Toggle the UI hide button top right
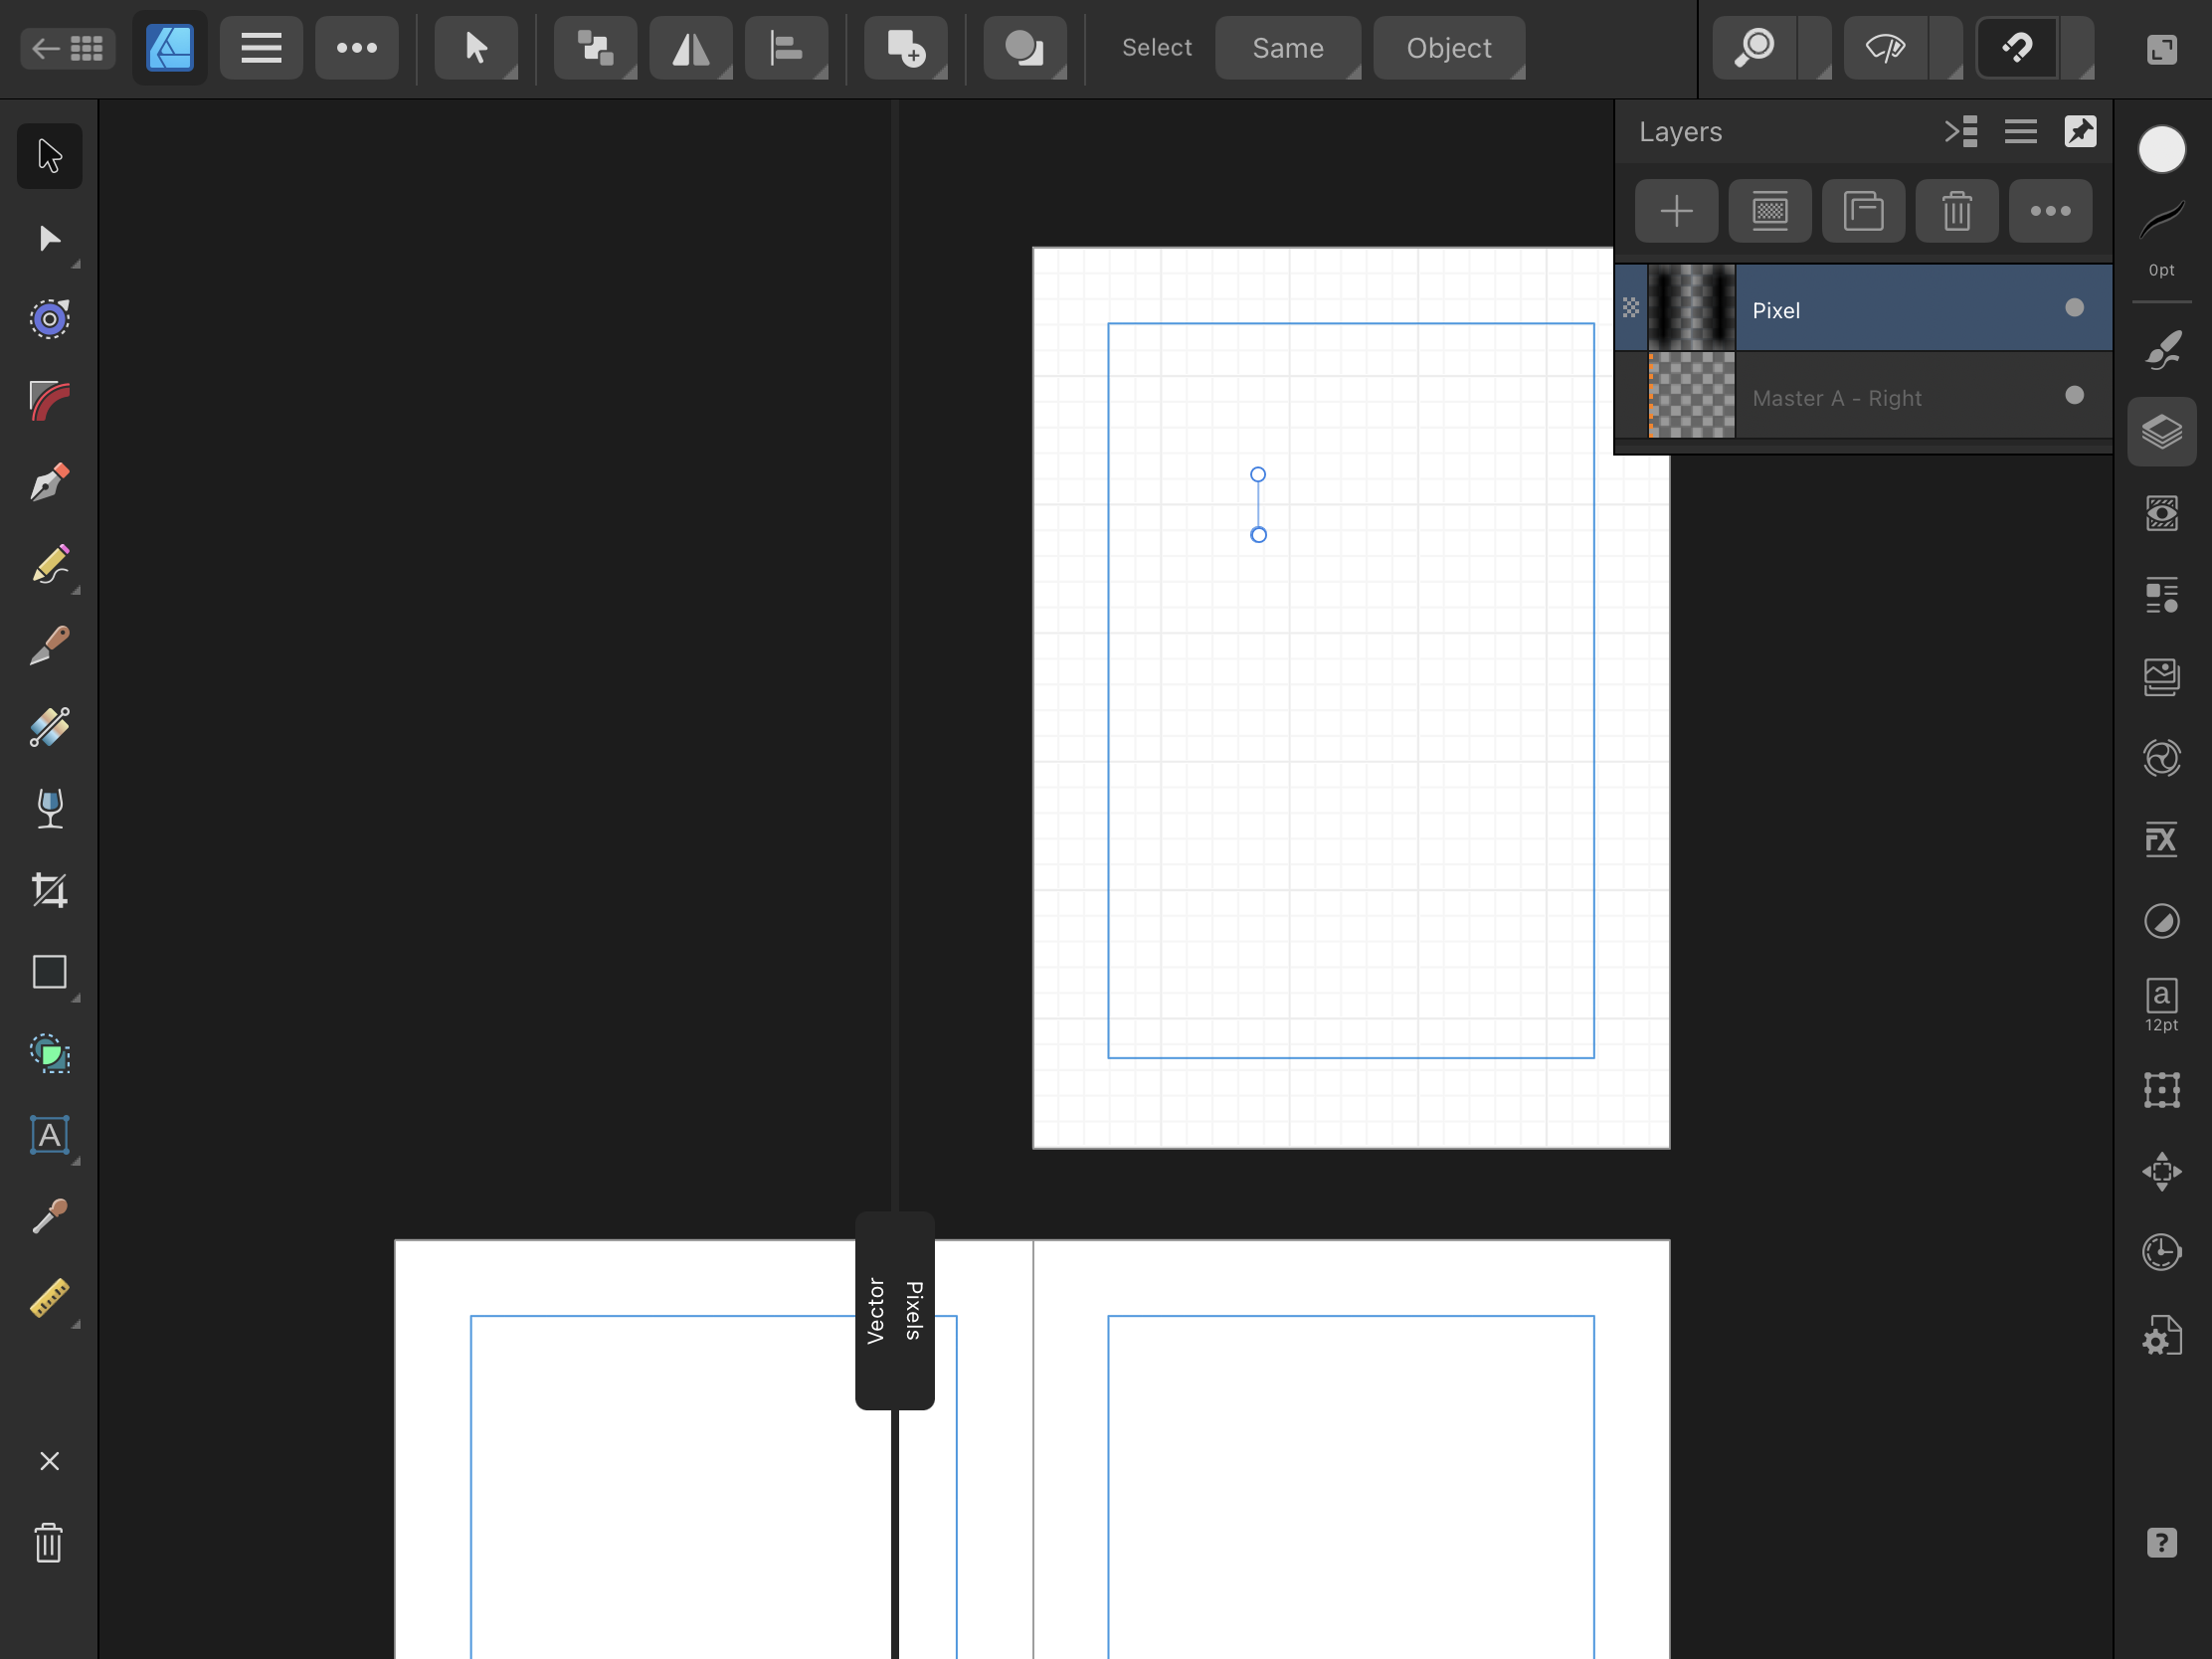 click(x=2162, y=49)
